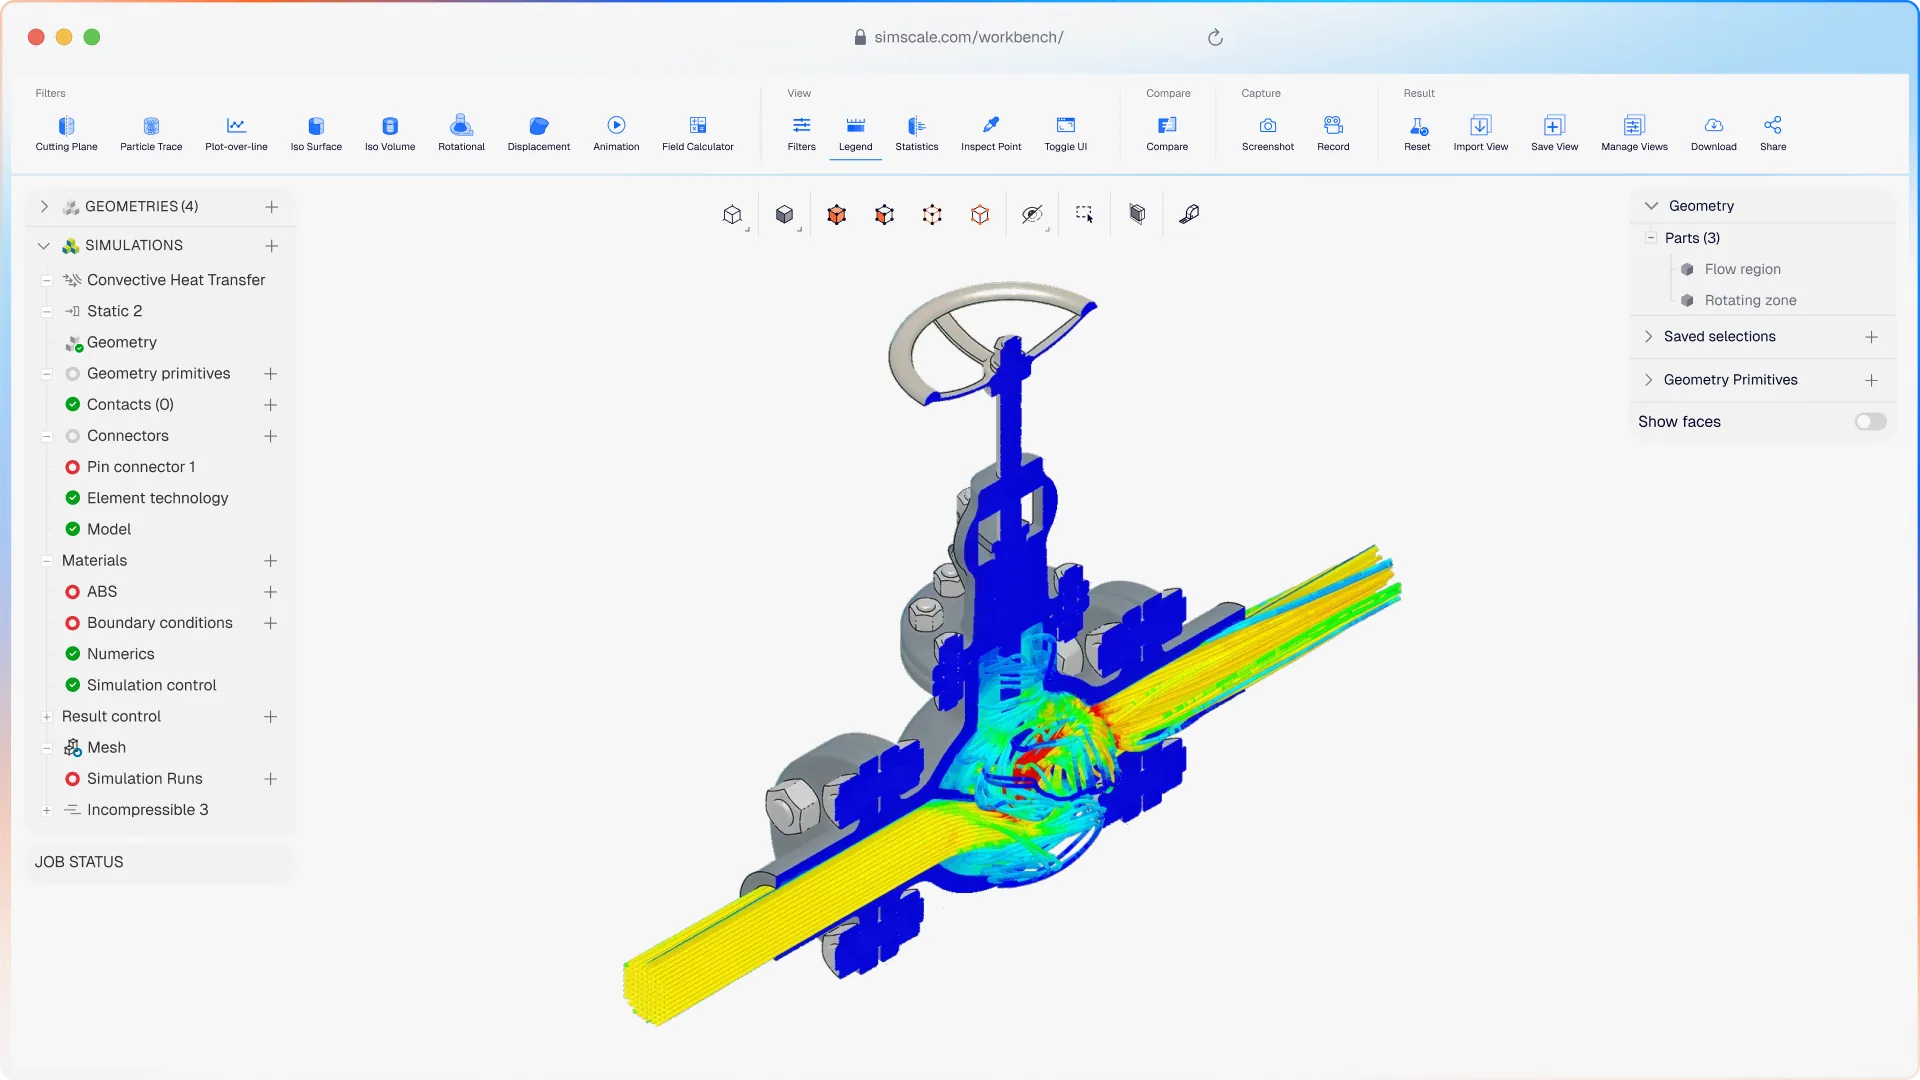Expand Geometry Primitives on right panel
This screenshot has height=1080, width=1920.
(1649, 380)
